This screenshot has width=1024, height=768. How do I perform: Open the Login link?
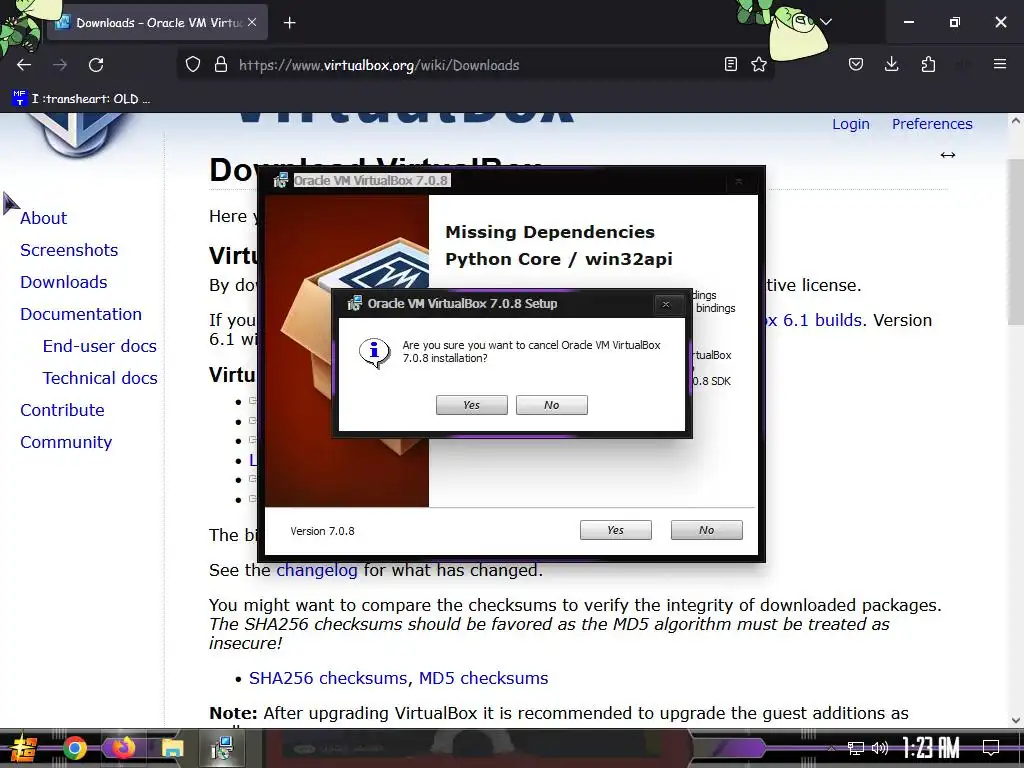[x=851, y=123]
